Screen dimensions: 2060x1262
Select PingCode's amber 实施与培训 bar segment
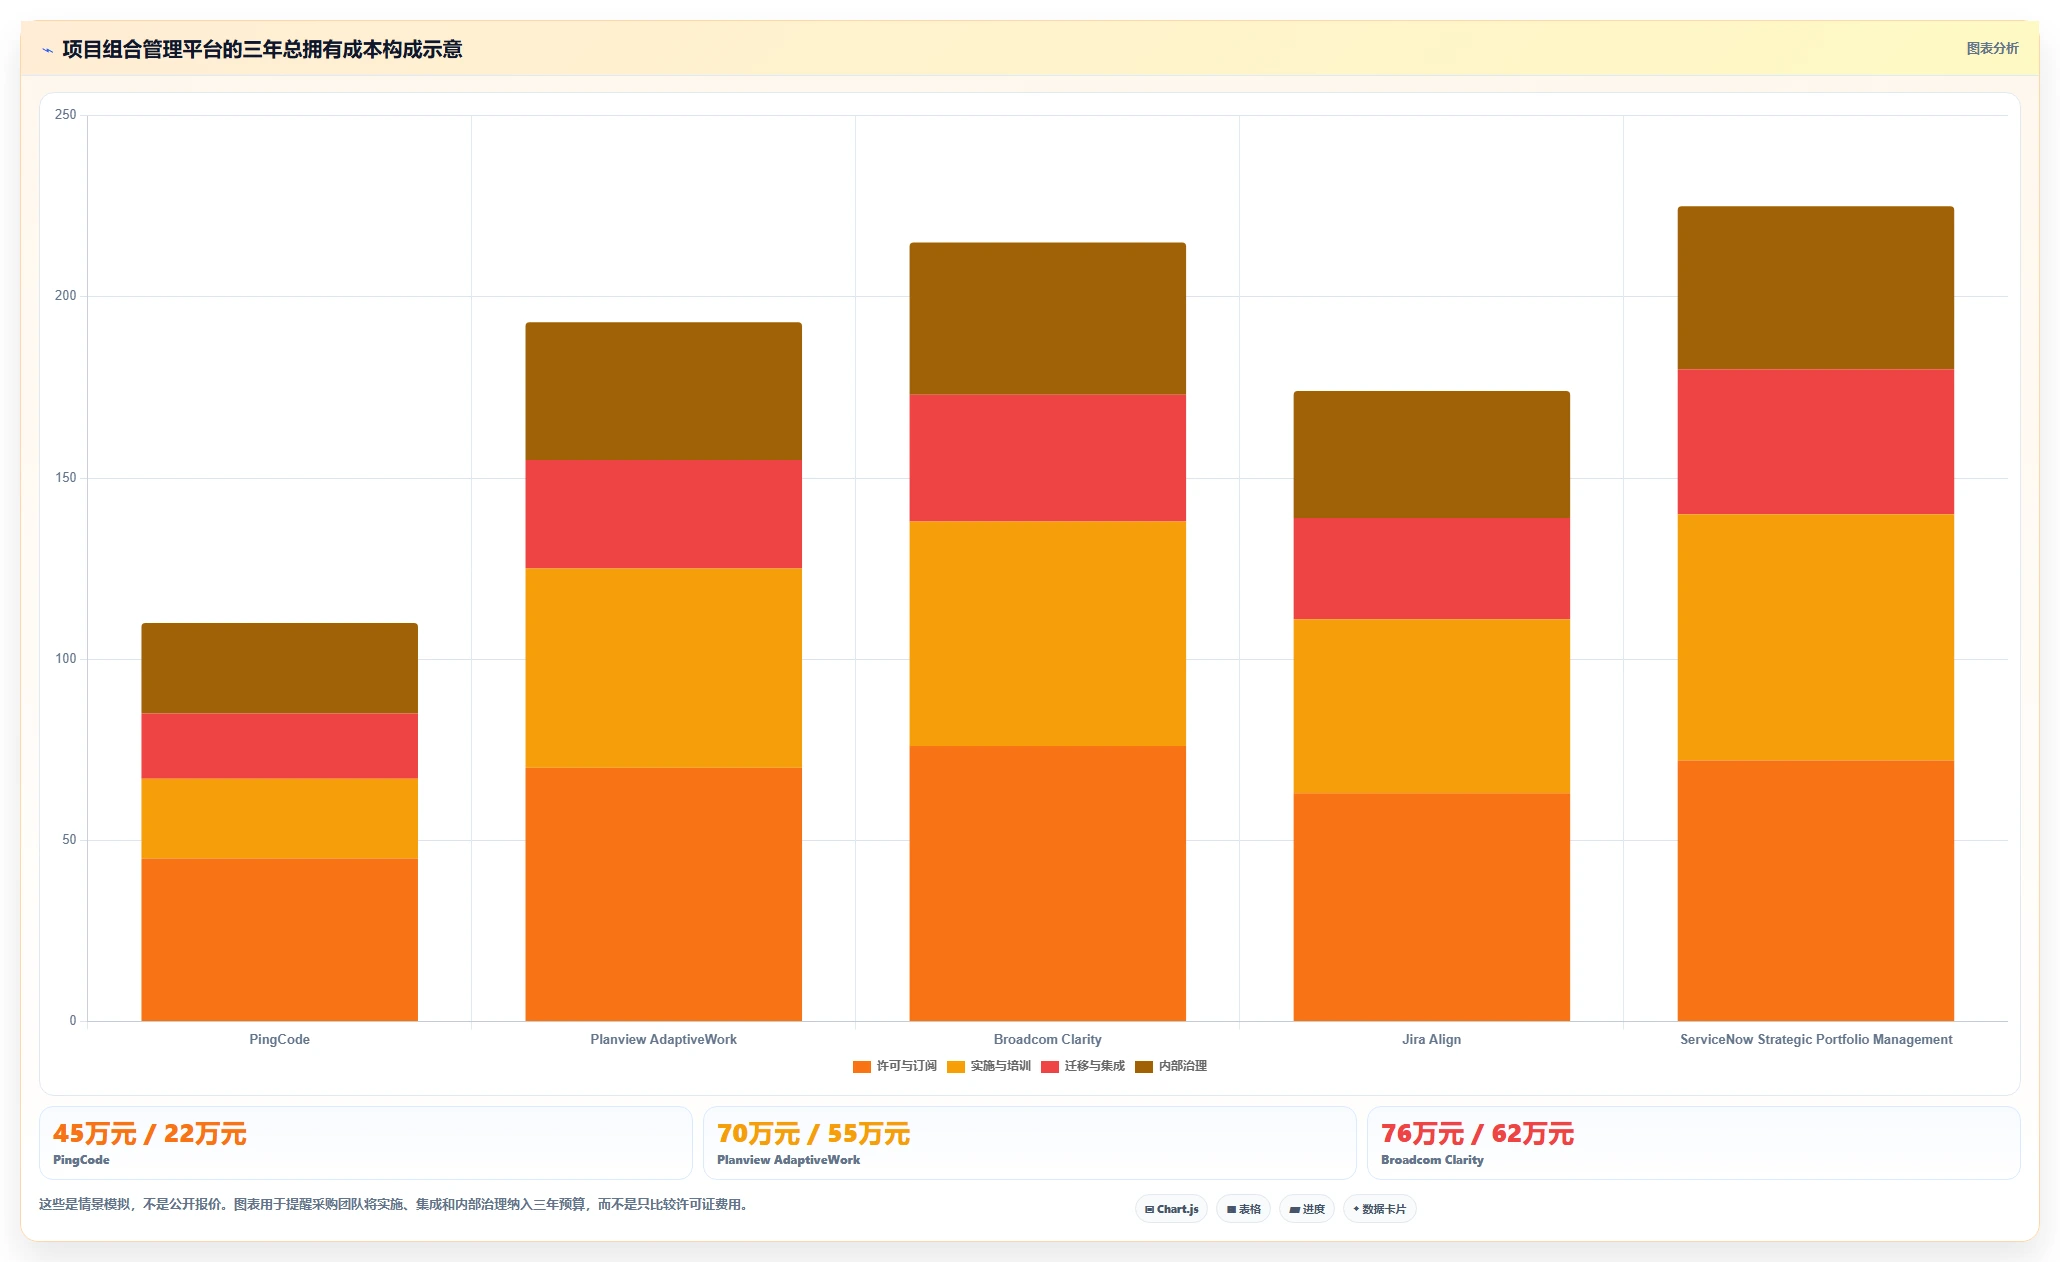pyautogui.click(x=280, y=819)
